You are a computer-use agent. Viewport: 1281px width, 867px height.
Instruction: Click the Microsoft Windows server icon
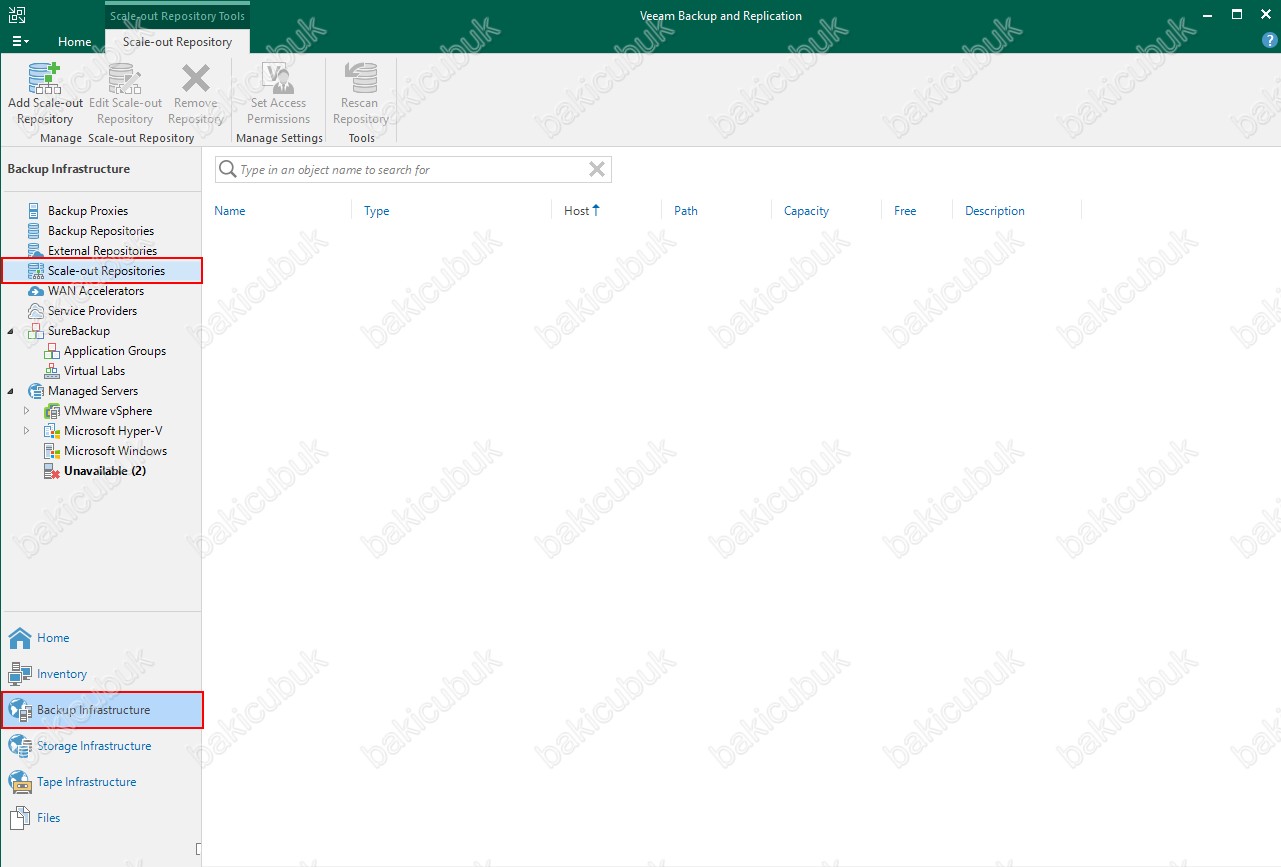pos(52,451)
